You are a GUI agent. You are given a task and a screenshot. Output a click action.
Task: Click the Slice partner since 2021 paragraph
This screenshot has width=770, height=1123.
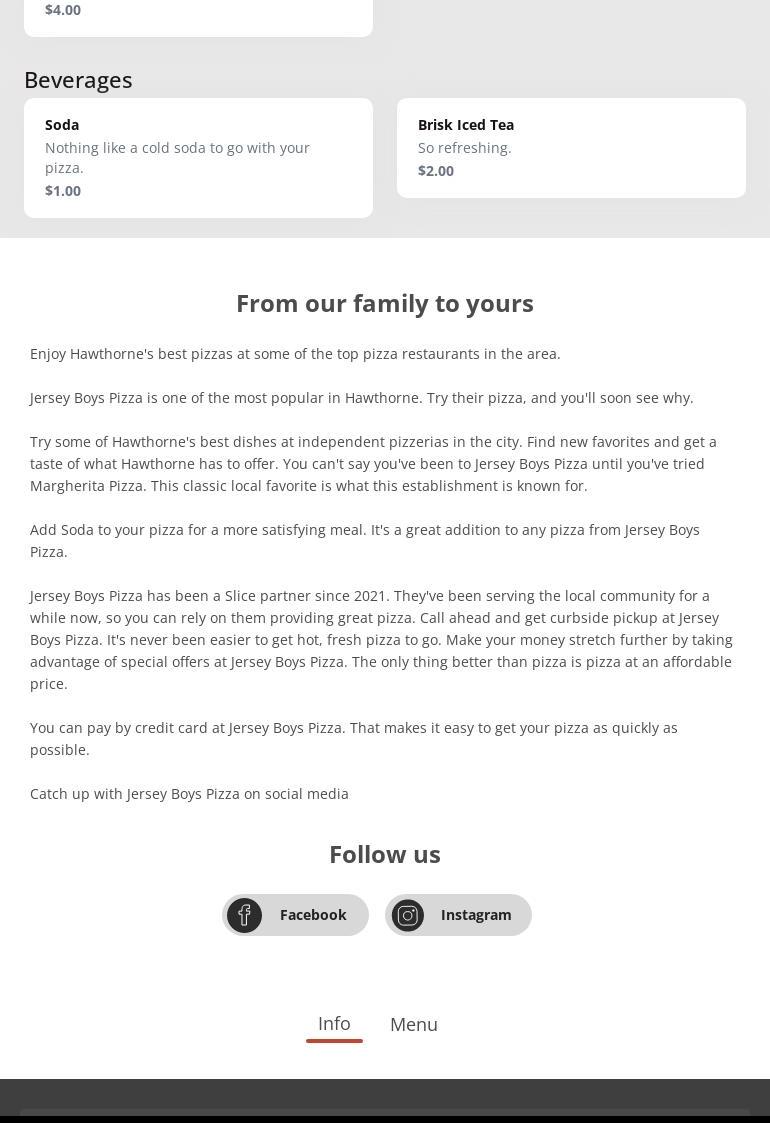coord(381,640)
